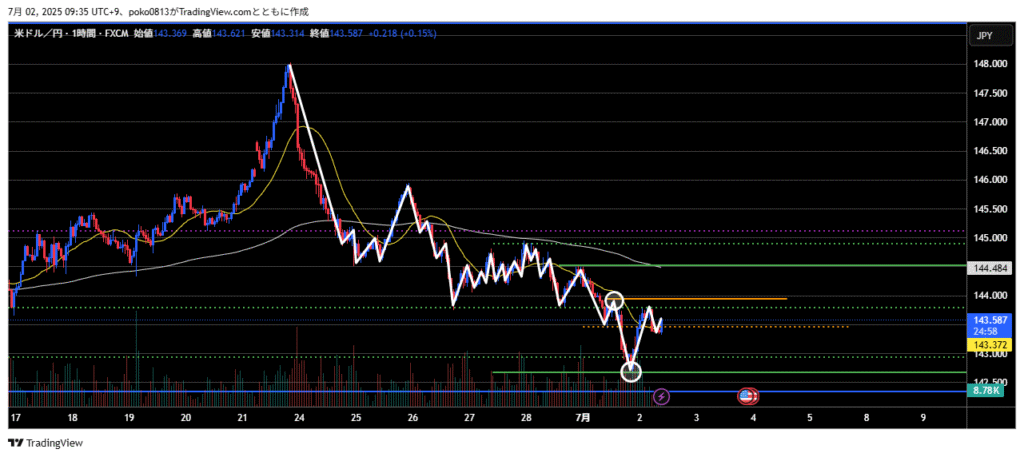Click the purple lightning event icon
Viewport: 1024px width, 457px height.
pos(661,397)
